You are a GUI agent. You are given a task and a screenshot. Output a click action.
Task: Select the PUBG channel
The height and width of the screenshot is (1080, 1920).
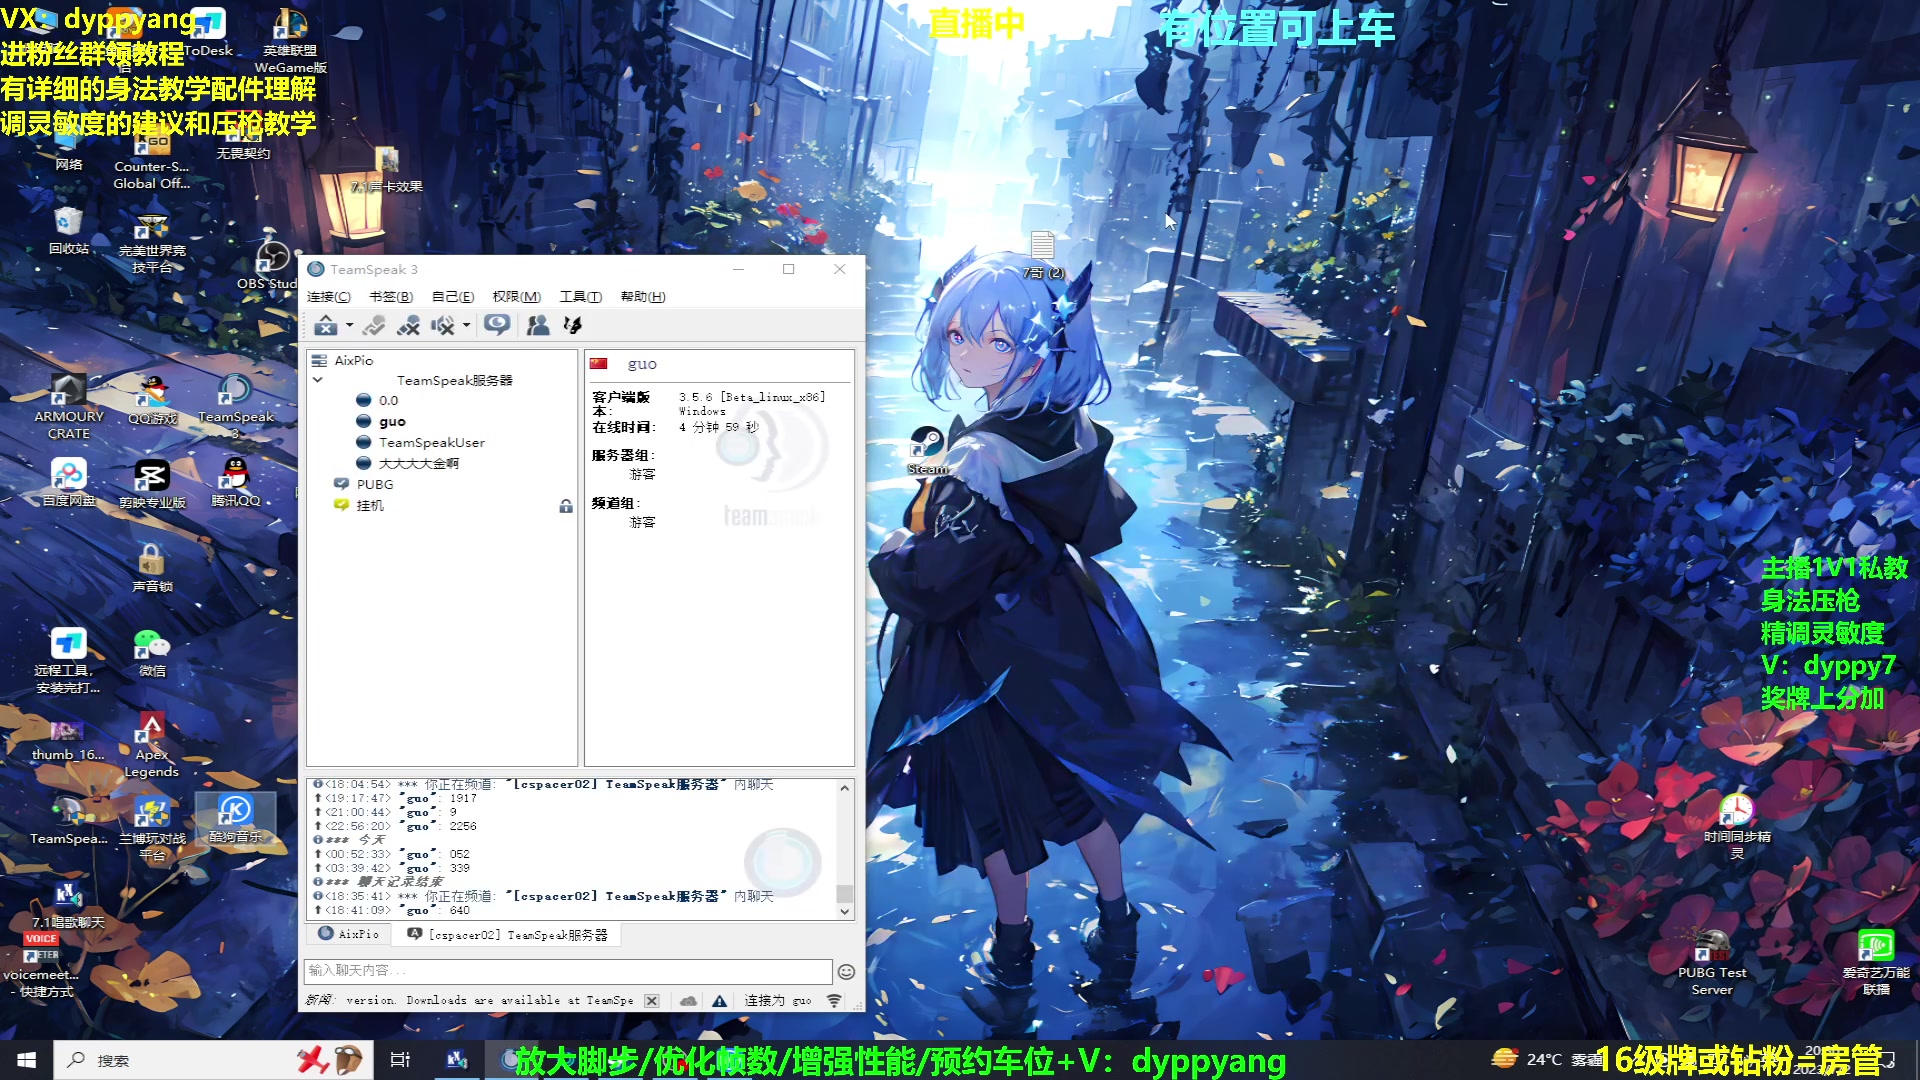(x=375, y=485)
